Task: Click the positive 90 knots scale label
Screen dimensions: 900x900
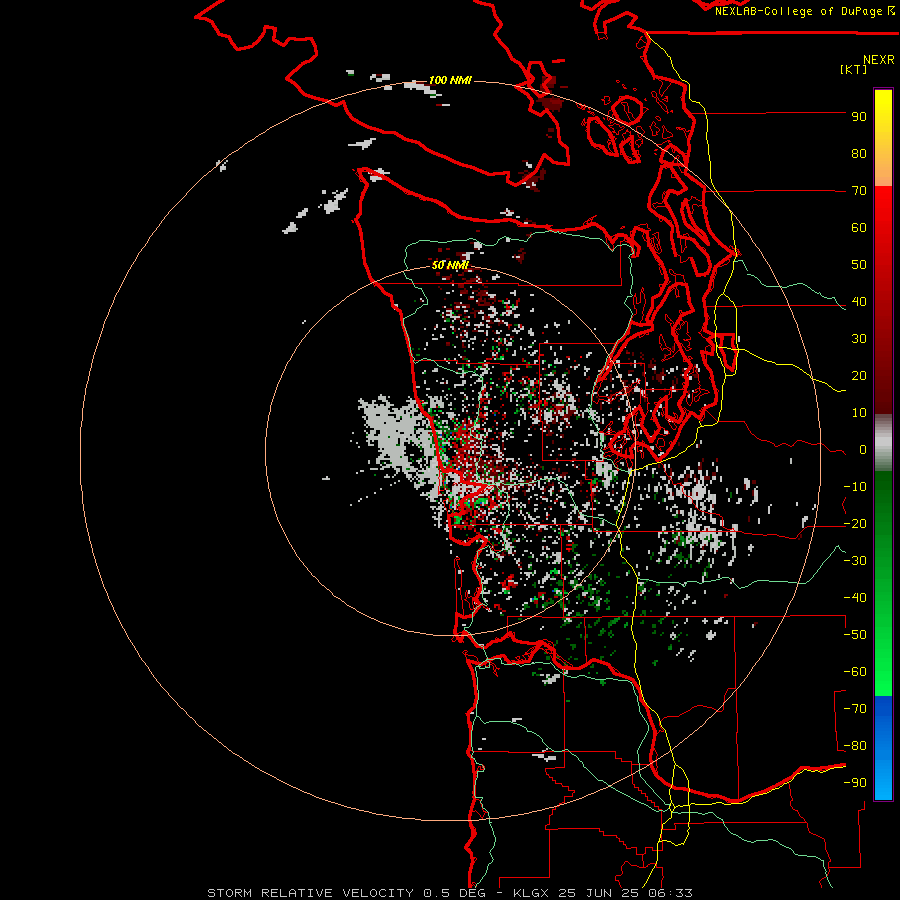Action: [x=859, y=117]
